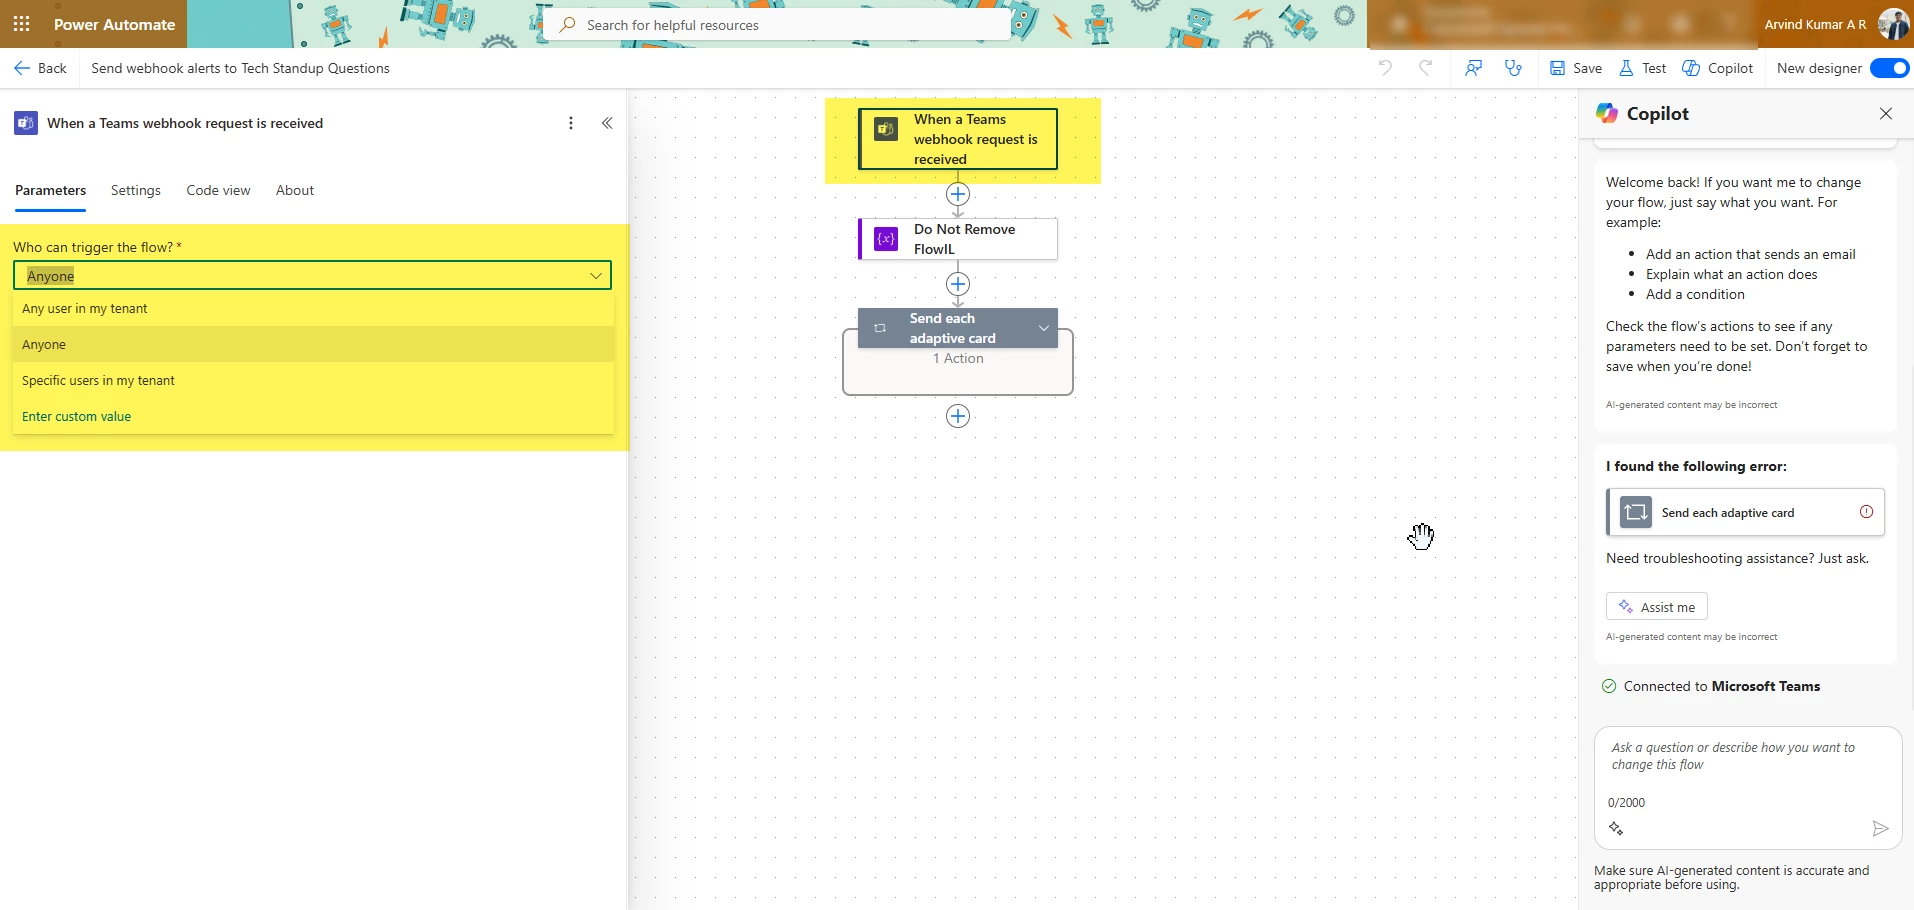1914x910 pixels.
Task: Click the undo arrow icon
Action: click(1385, 68)
